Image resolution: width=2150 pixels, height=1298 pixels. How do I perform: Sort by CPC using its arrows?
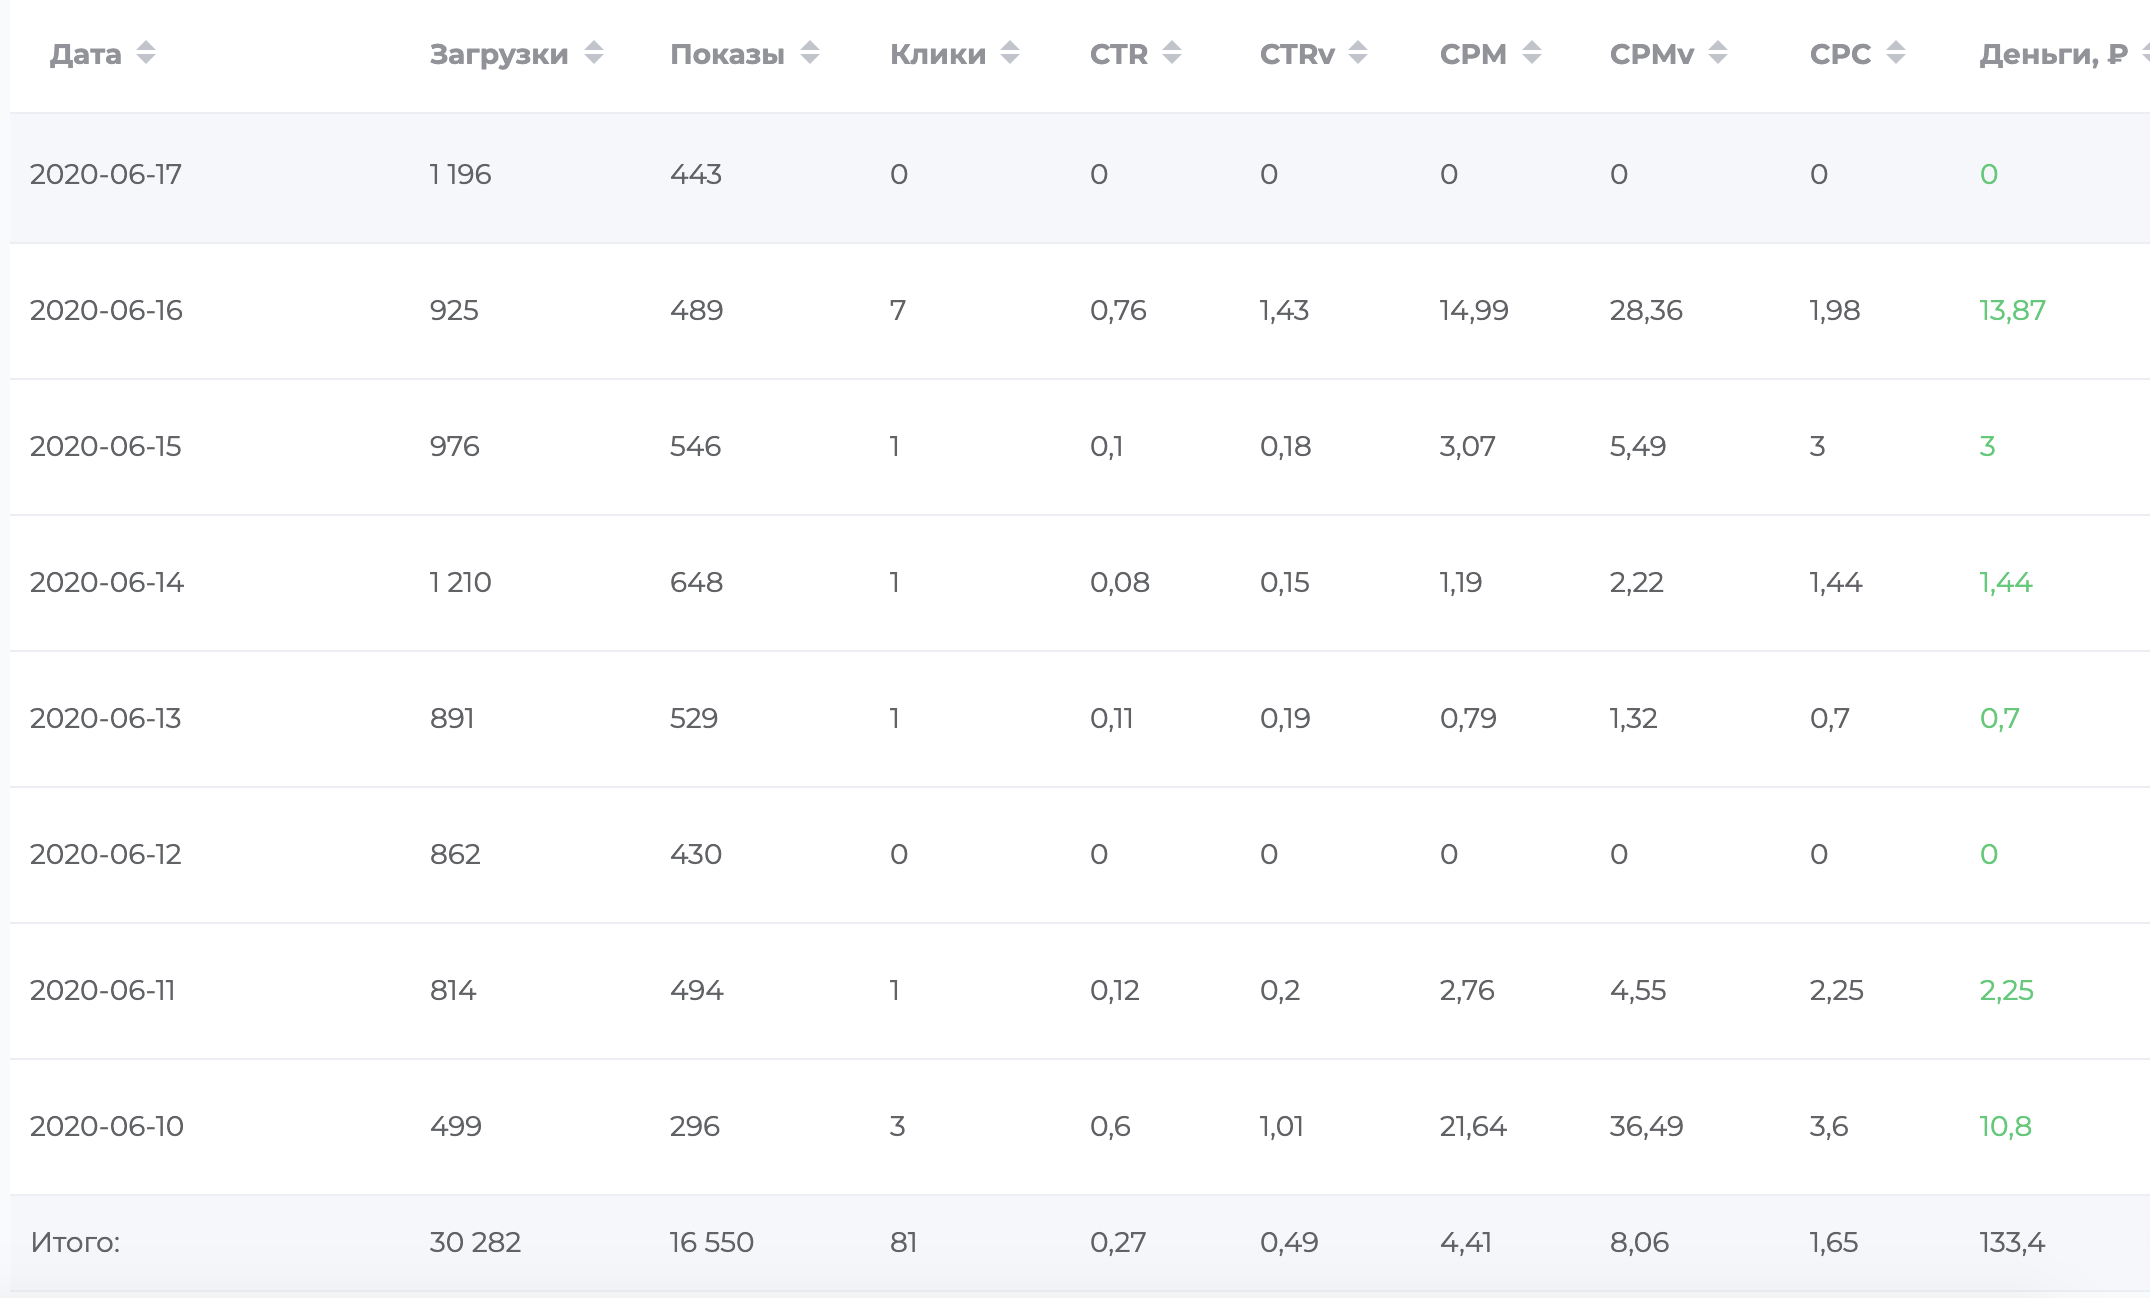pos(1896,53)
